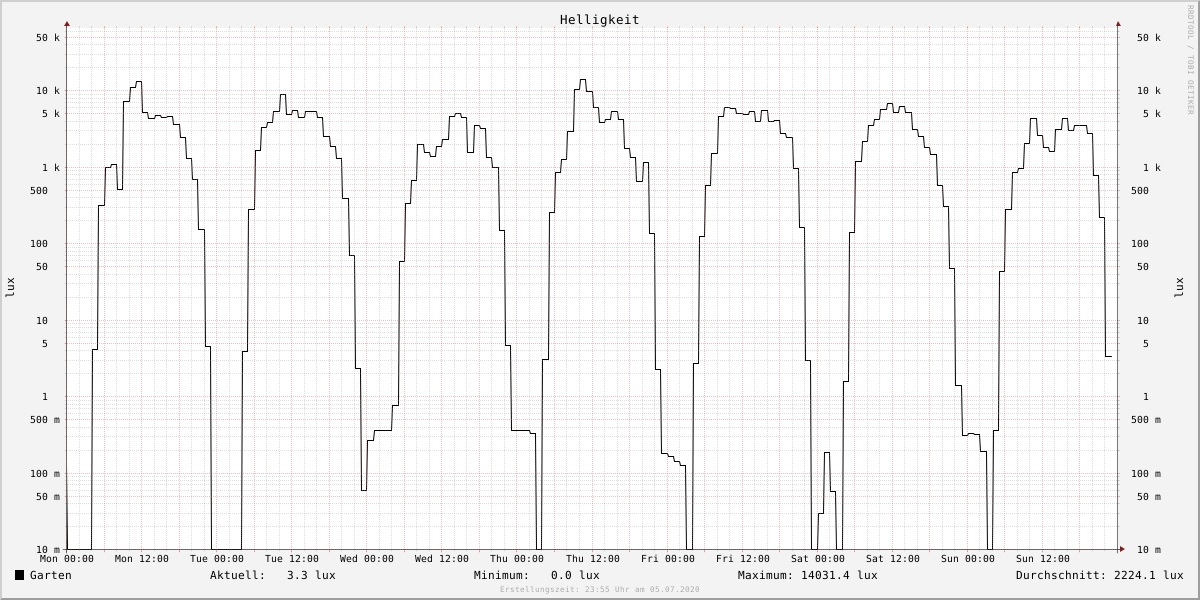This screenshot has height=600, width=1200.
Task: Click the "Tue 12:00" time axis label
Action: coord(292,559)
